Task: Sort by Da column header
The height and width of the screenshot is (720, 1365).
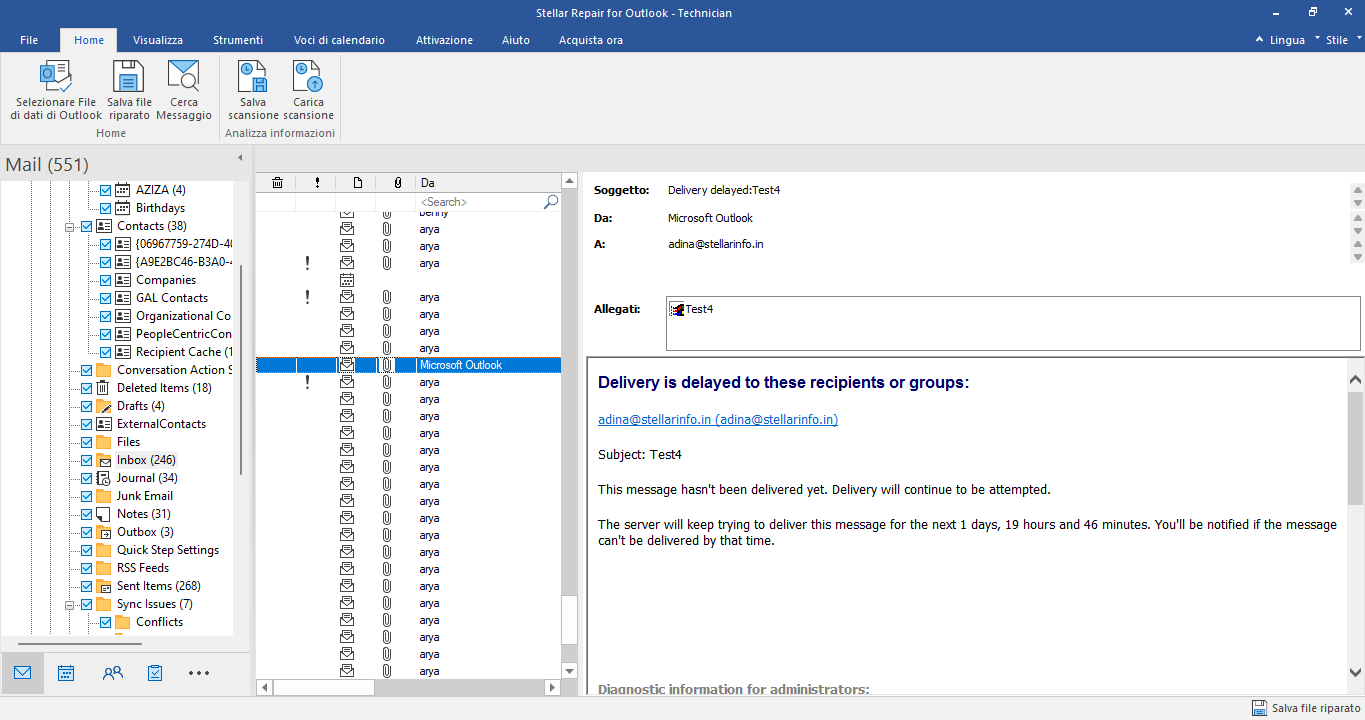Action: point(488,182)
